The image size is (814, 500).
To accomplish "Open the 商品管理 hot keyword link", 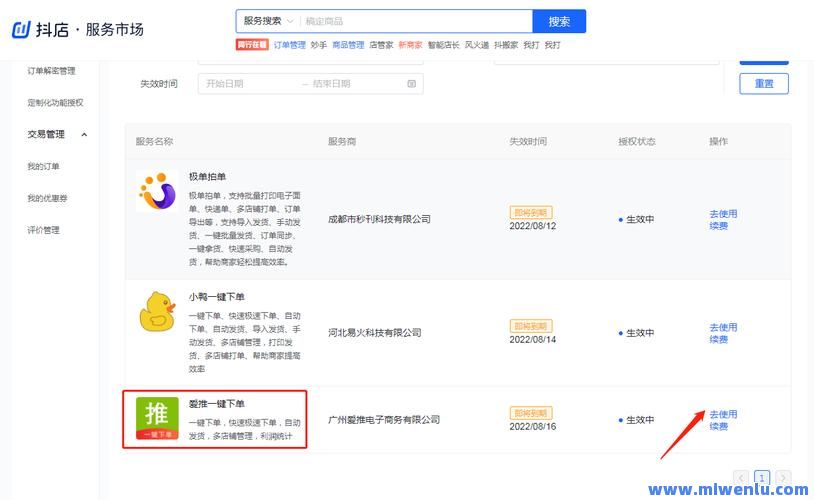I will click(x=348, y=45).
